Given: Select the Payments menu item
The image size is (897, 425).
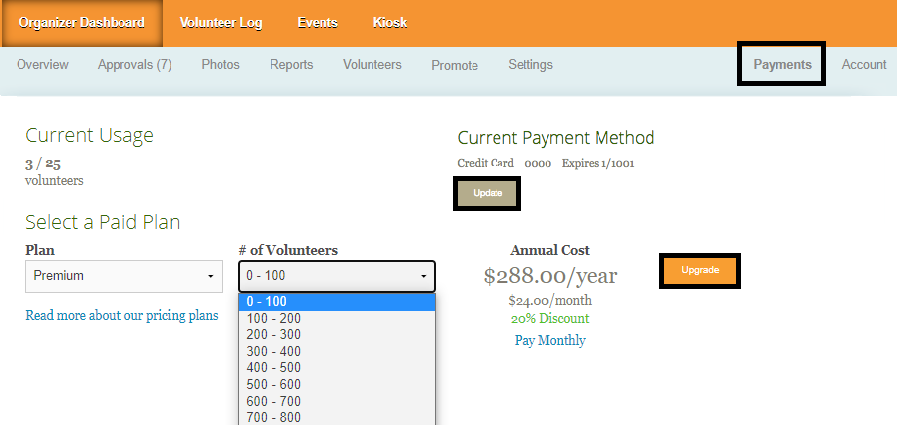Looking at the screenshot, I should point(782,65).
